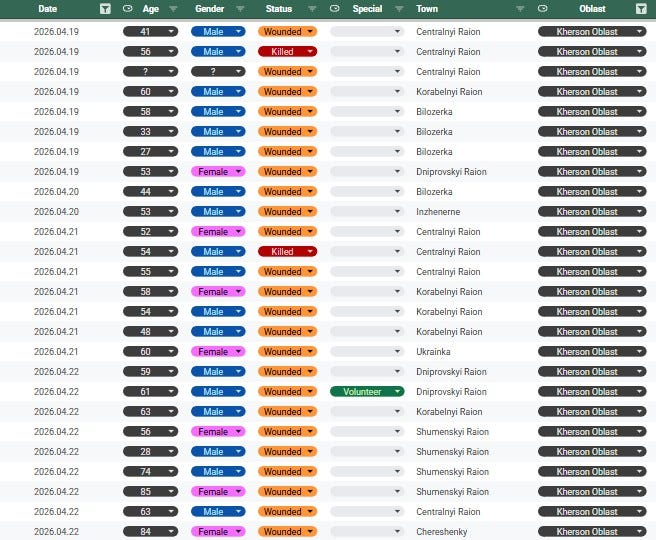Screen dimensions: 656x540
Task: Open the active filter icon on the Date column
Action: coord(105,9)
